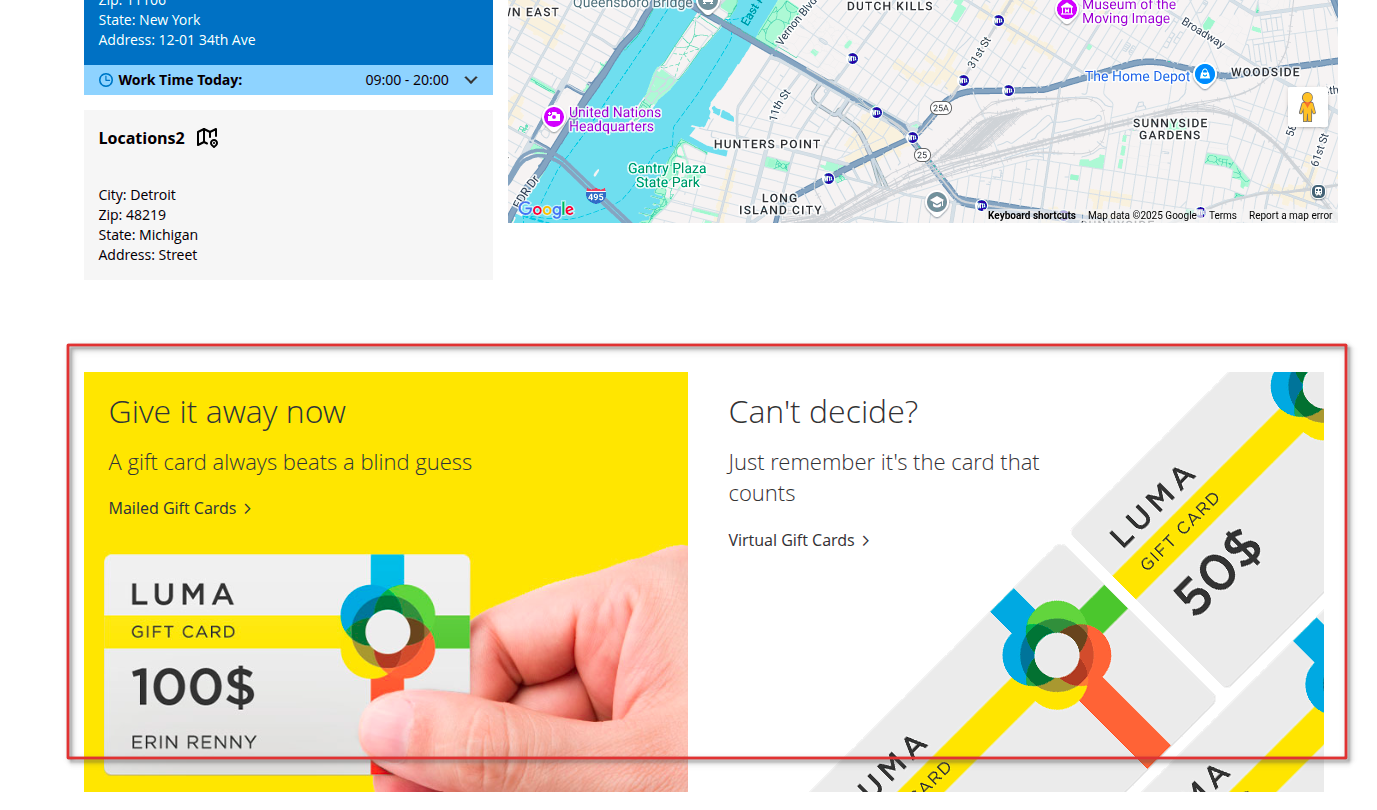Click Report a map error
Screen dimensions: 1377x810
pyautogui.click(x=1290, y=215)
